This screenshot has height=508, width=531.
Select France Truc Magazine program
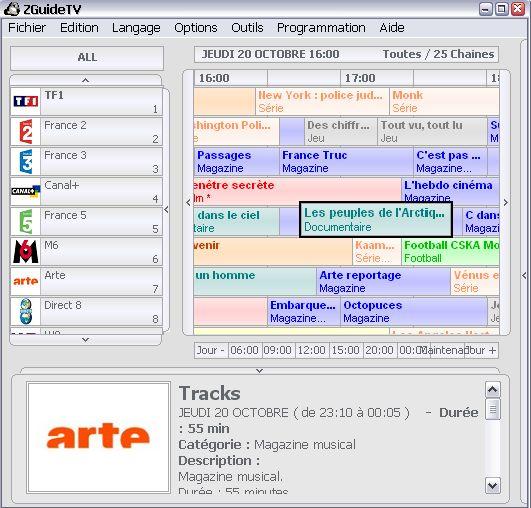pyautogui.click(x=346, y=162)
